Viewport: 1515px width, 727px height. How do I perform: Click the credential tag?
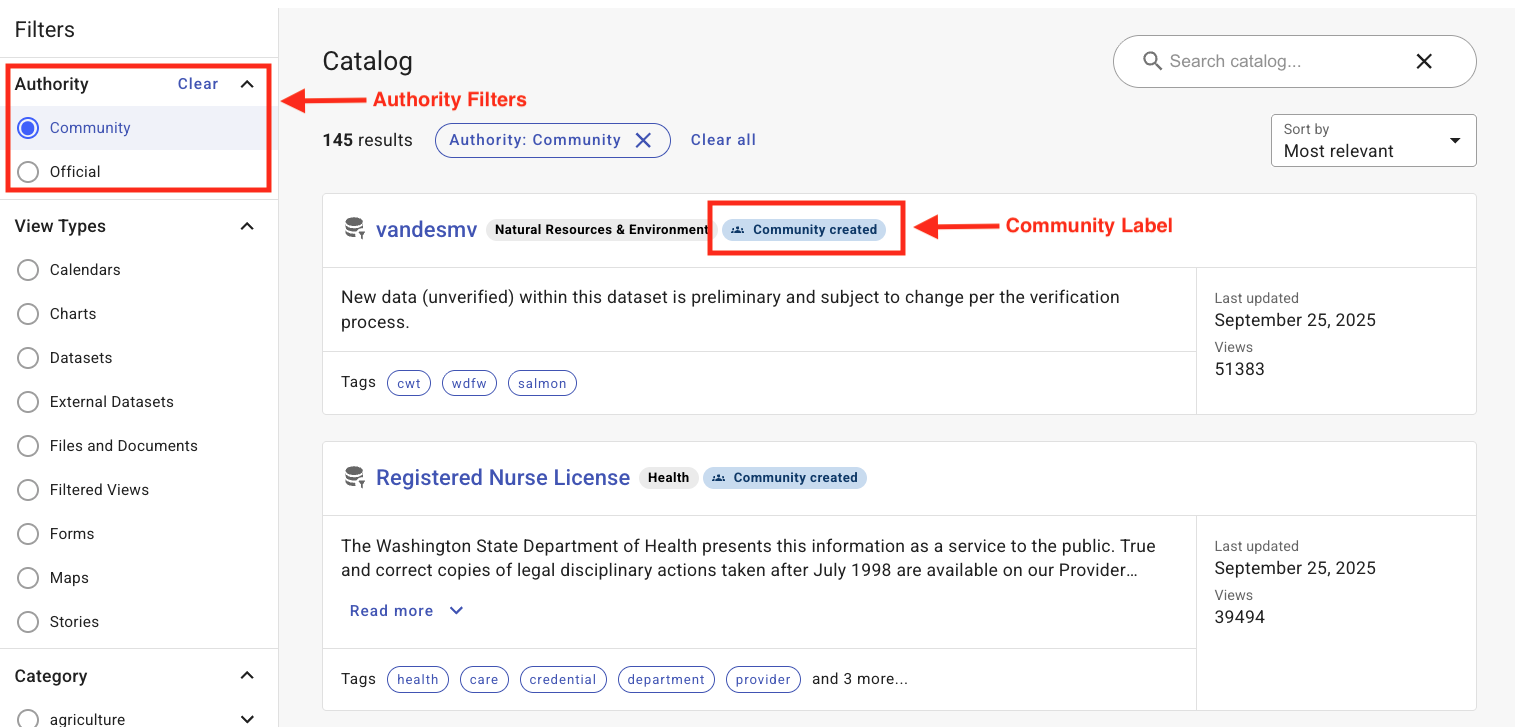tap(563, 679)
